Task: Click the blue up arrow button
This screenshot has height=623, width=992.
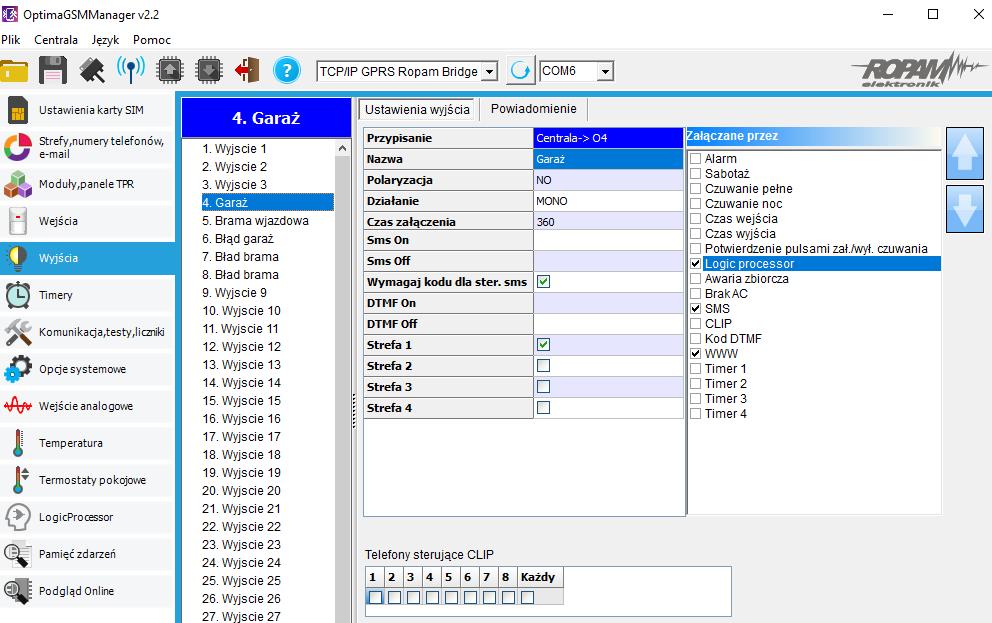Action: [964, 154]
